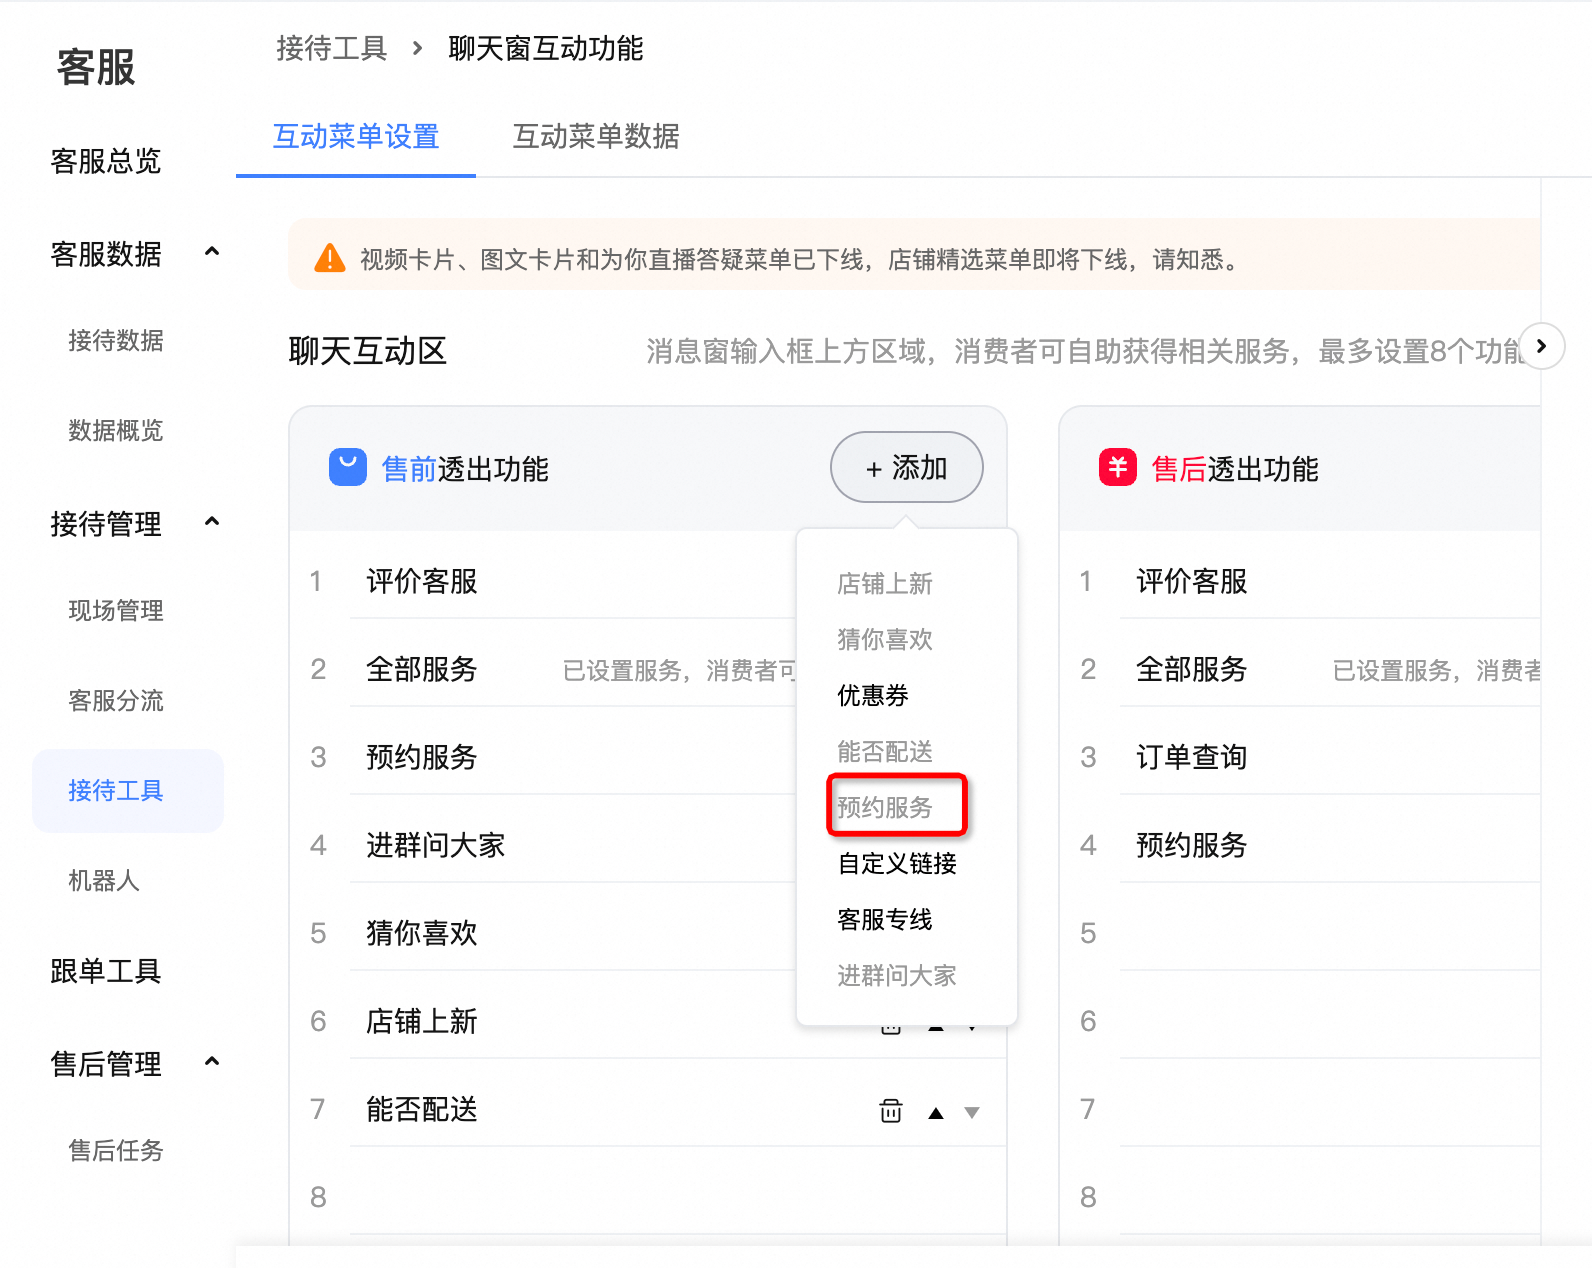Switch to the 互动菜单数据 tab
Viewport: 1592px width, 1268px height.
point(596,136)
